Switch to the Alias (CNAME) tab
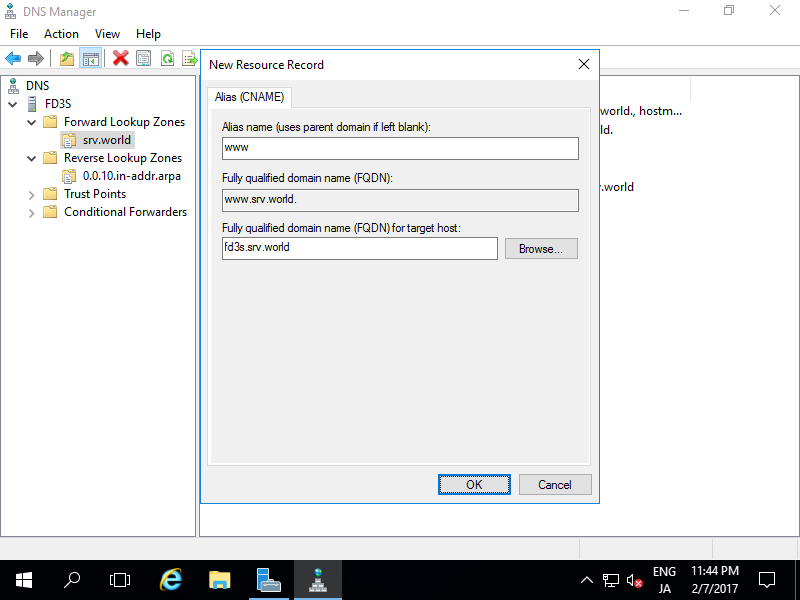This screenshot has height=600, width=800. coord(248,97)
